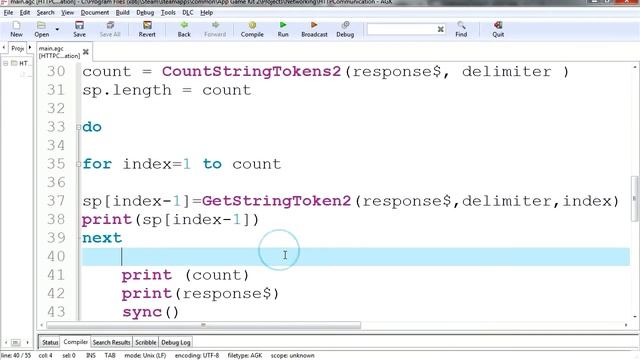Open the Edit menu
The image size is (640, 360).
[25, 13]
